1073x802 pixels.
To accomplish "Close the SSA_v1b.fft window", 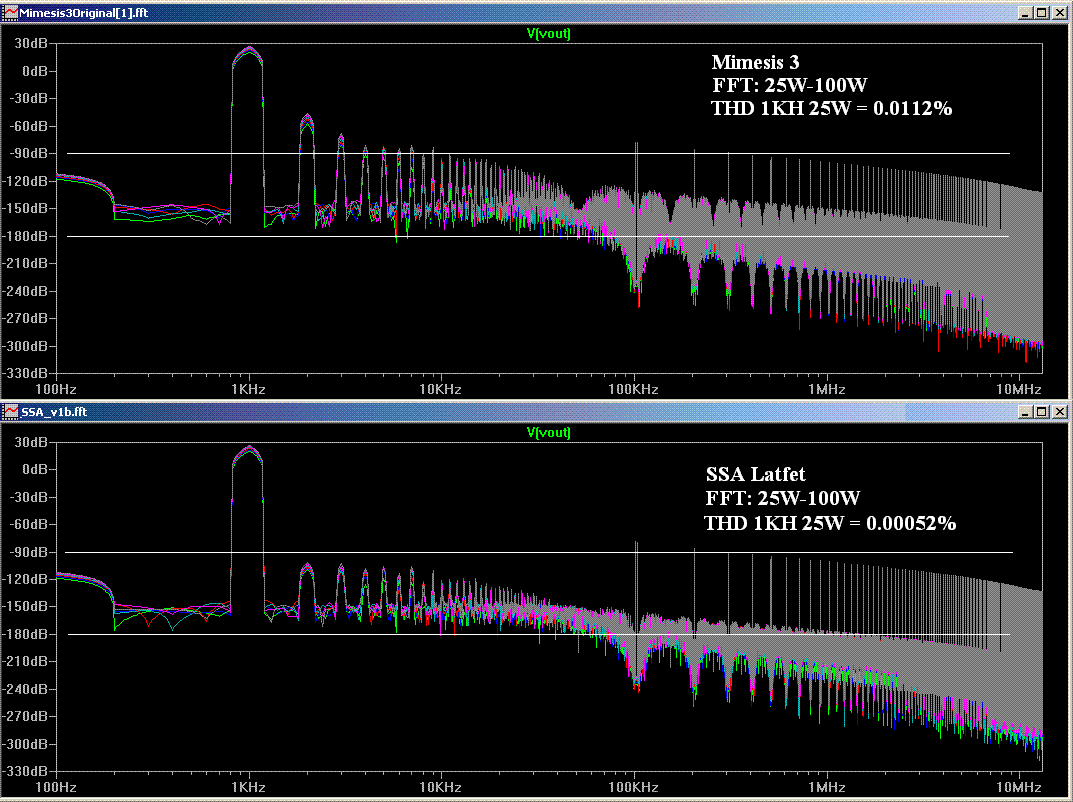I will click(x=1059, y=412).
